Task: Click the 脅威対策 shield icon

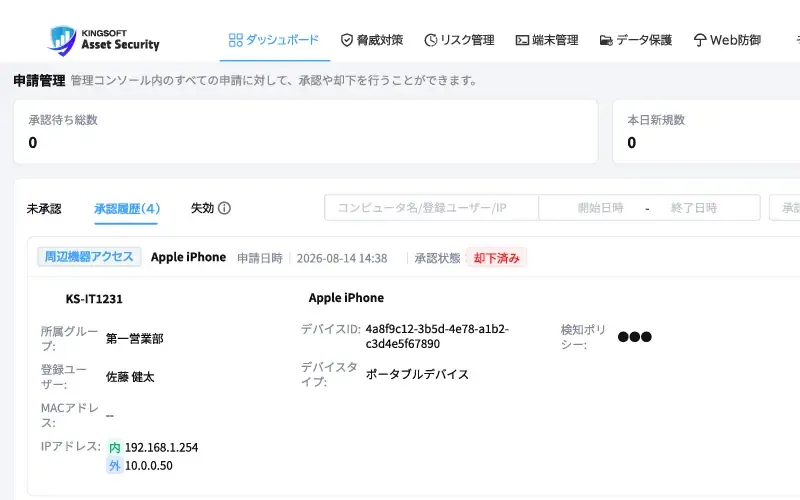Action: tap(347, 40)
